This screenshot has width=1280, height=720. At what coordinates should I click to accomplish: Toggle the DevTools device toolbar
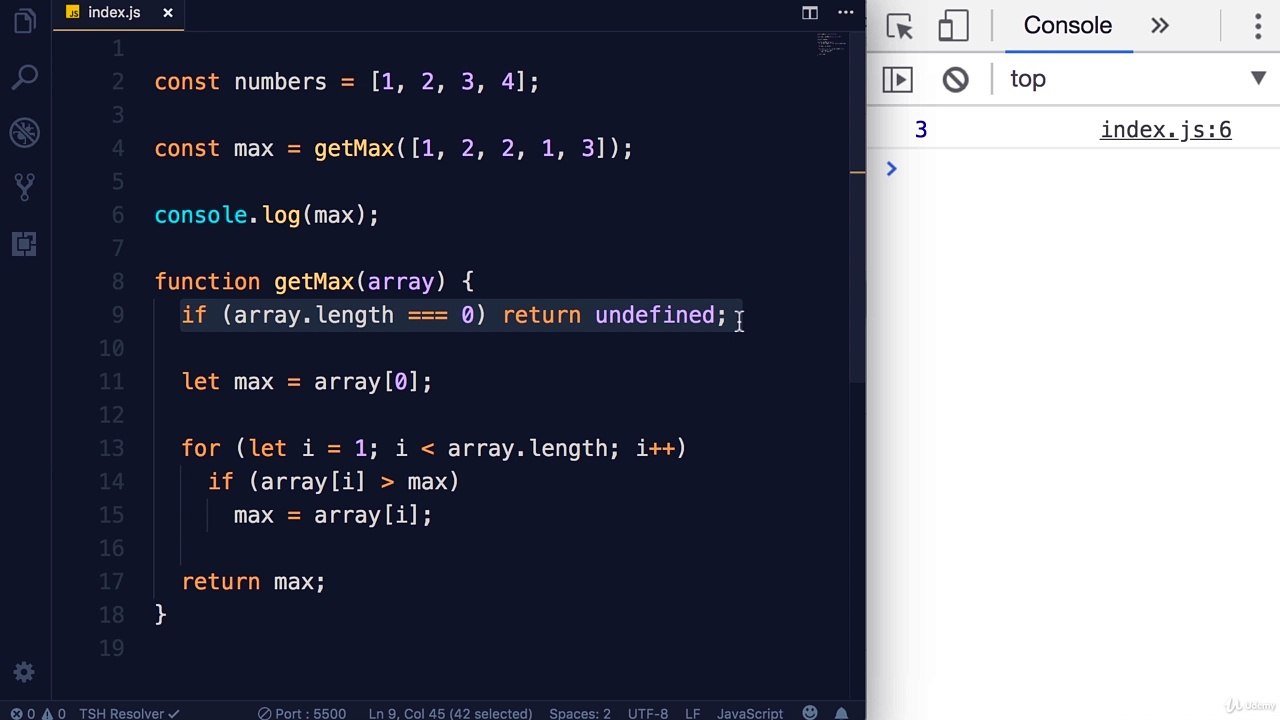pos(953,26)
